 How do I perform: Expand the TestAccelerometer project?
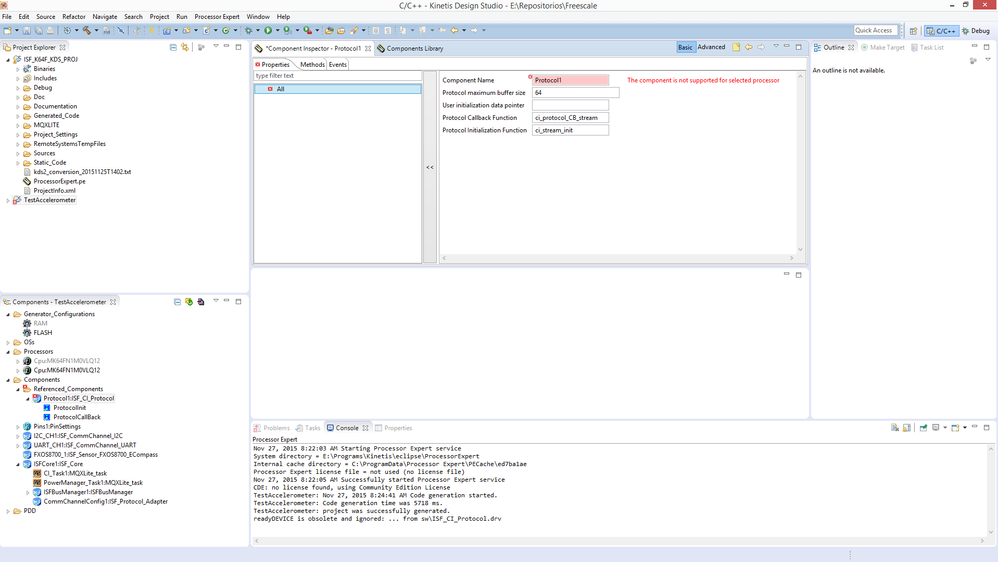point(8,200)
